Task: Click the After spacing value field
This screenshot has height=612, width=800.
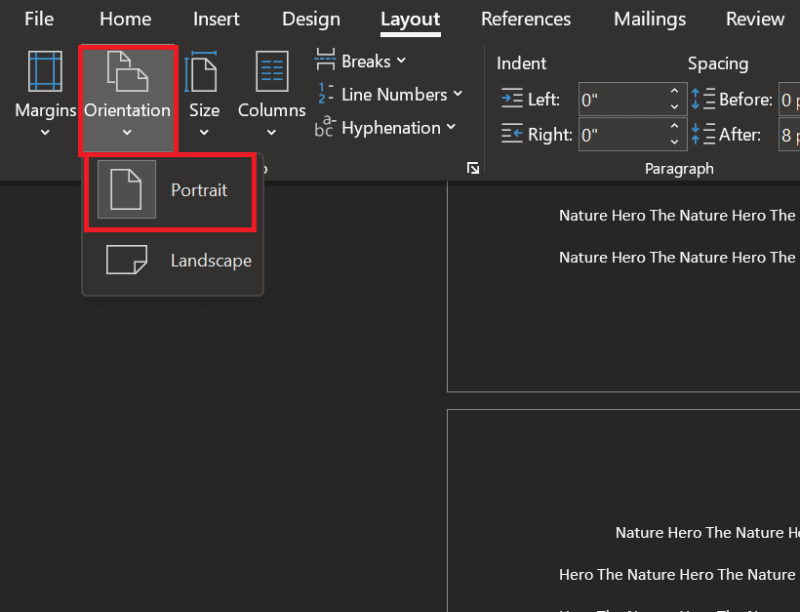Action: click(790, 133)
